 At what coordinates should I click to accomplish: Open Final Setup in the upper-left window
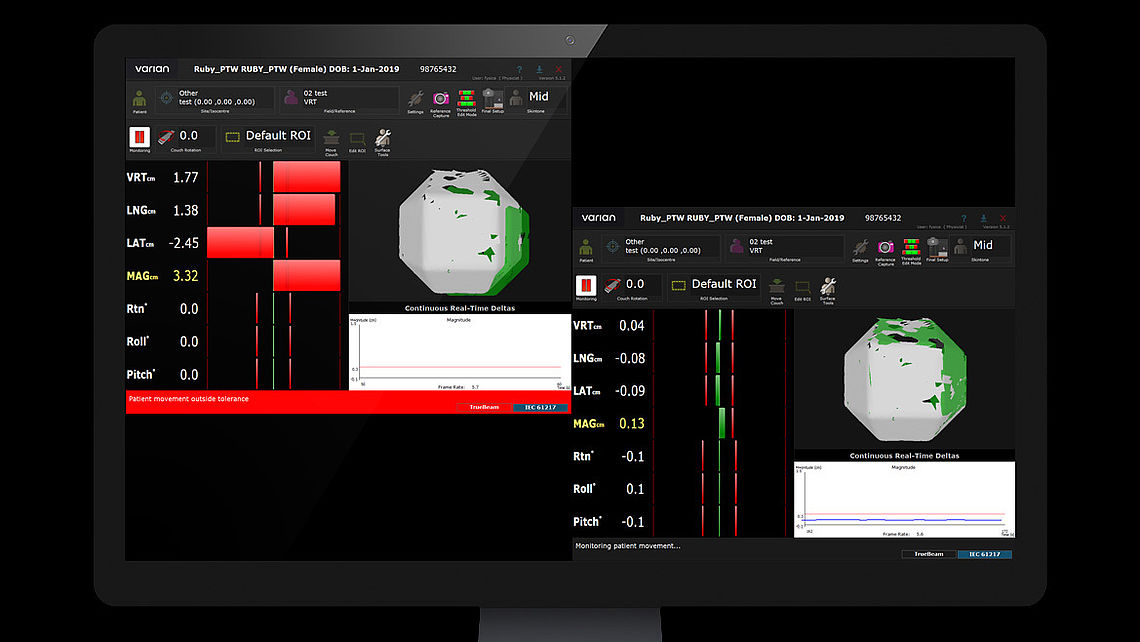(x=492, y=98)
